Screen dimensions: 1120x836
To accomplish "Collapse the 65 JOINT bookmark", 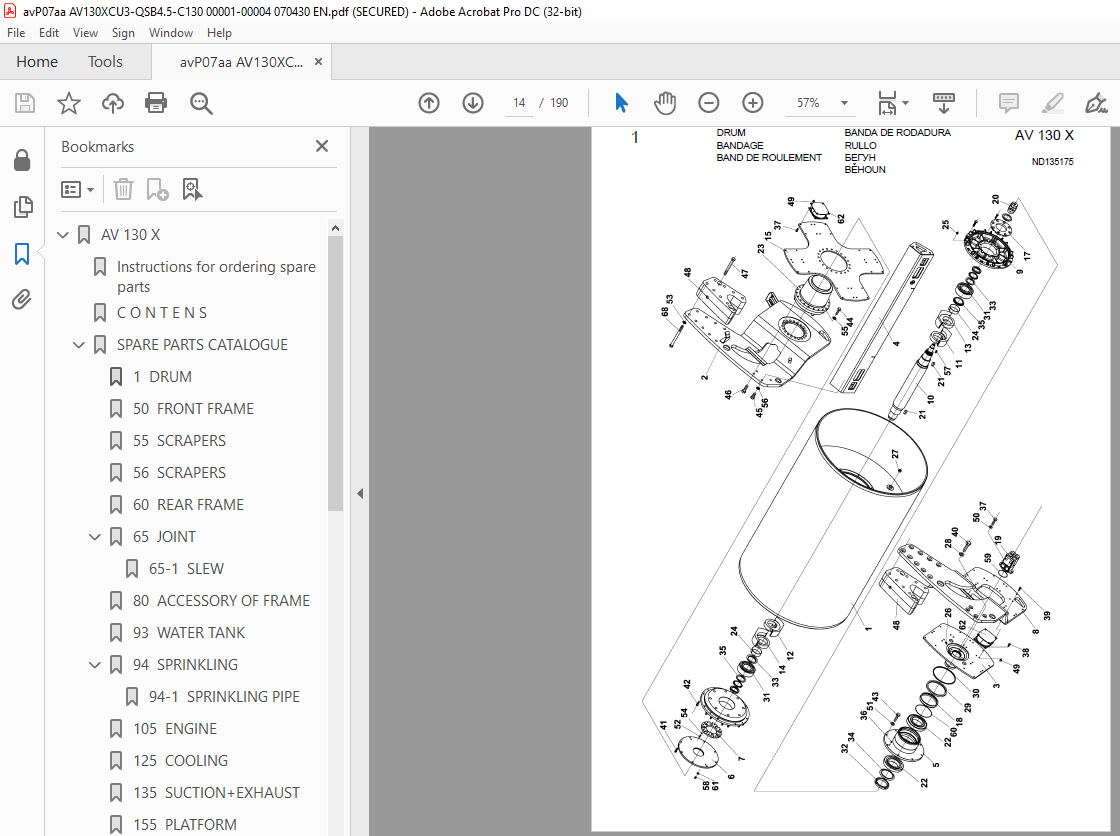I will (94, 537).
